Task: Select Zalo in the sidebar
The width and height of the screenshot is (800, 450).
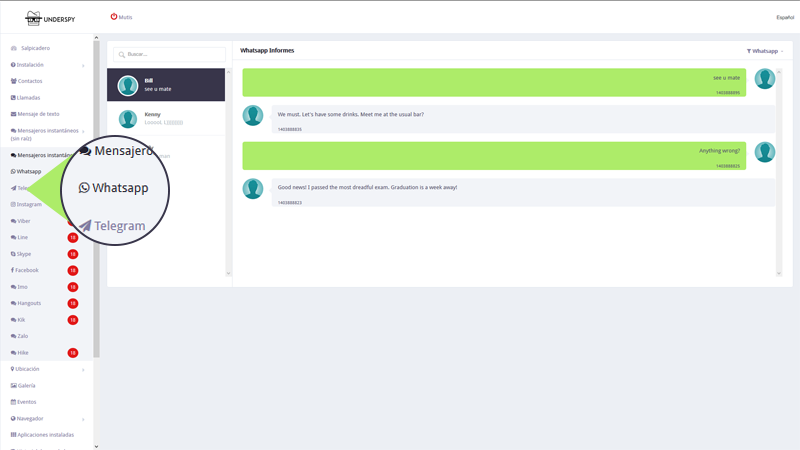Action: [19, 336]
